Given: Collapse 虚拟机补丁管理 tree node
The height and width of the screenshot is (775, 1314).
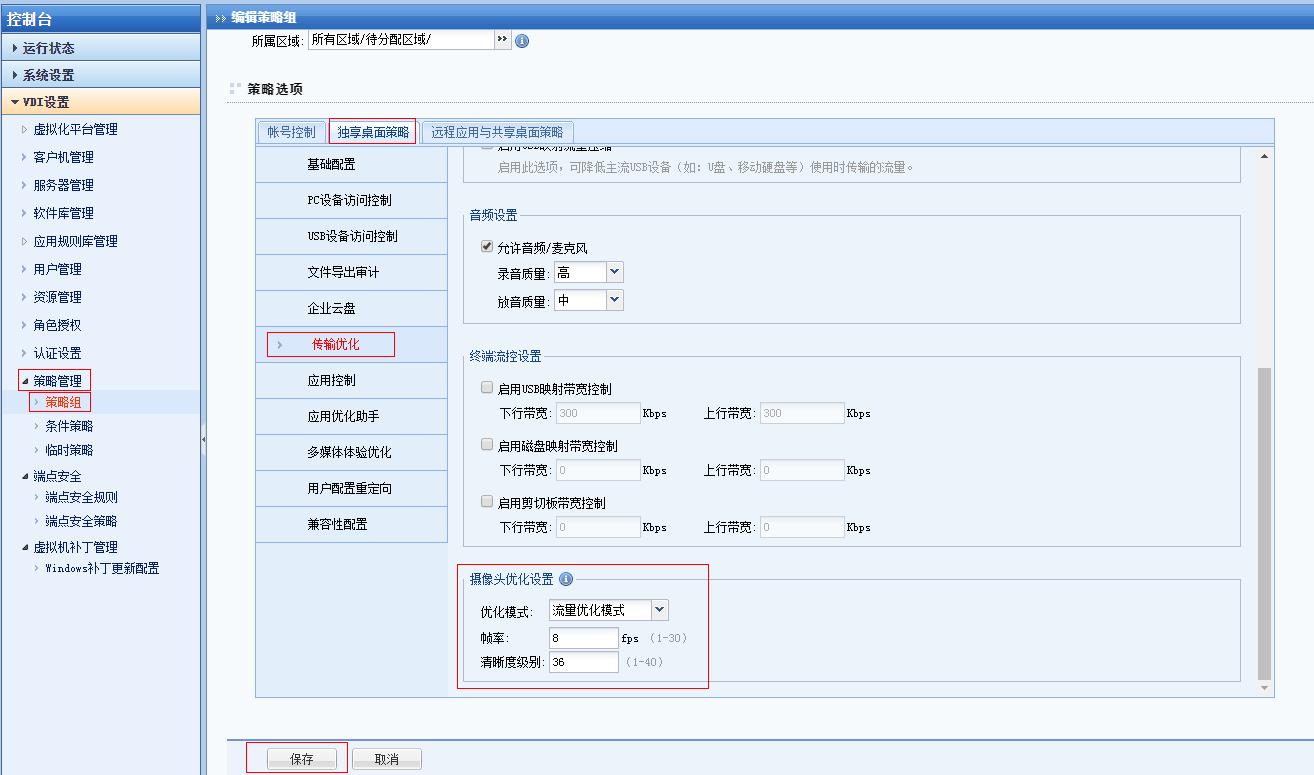Looking at the screenshot, I should 26,547.
